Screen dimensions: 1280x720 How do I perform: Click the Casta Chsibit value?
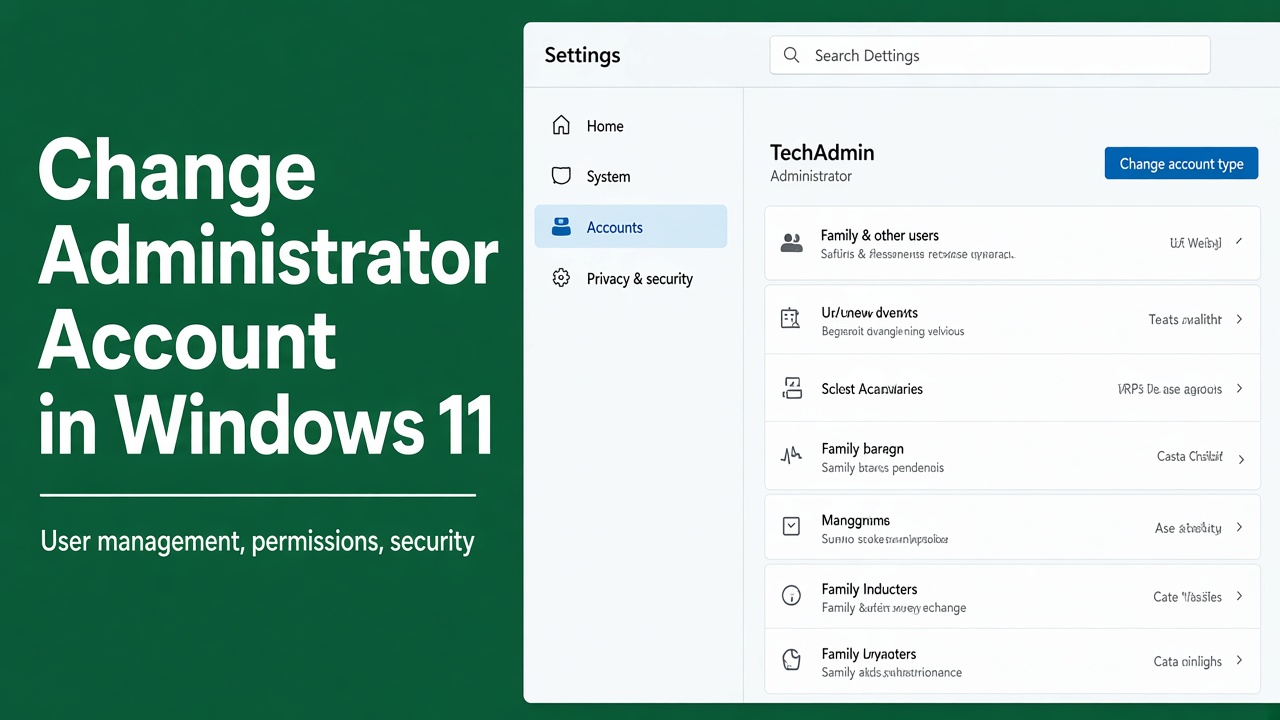click(1190, 456)
